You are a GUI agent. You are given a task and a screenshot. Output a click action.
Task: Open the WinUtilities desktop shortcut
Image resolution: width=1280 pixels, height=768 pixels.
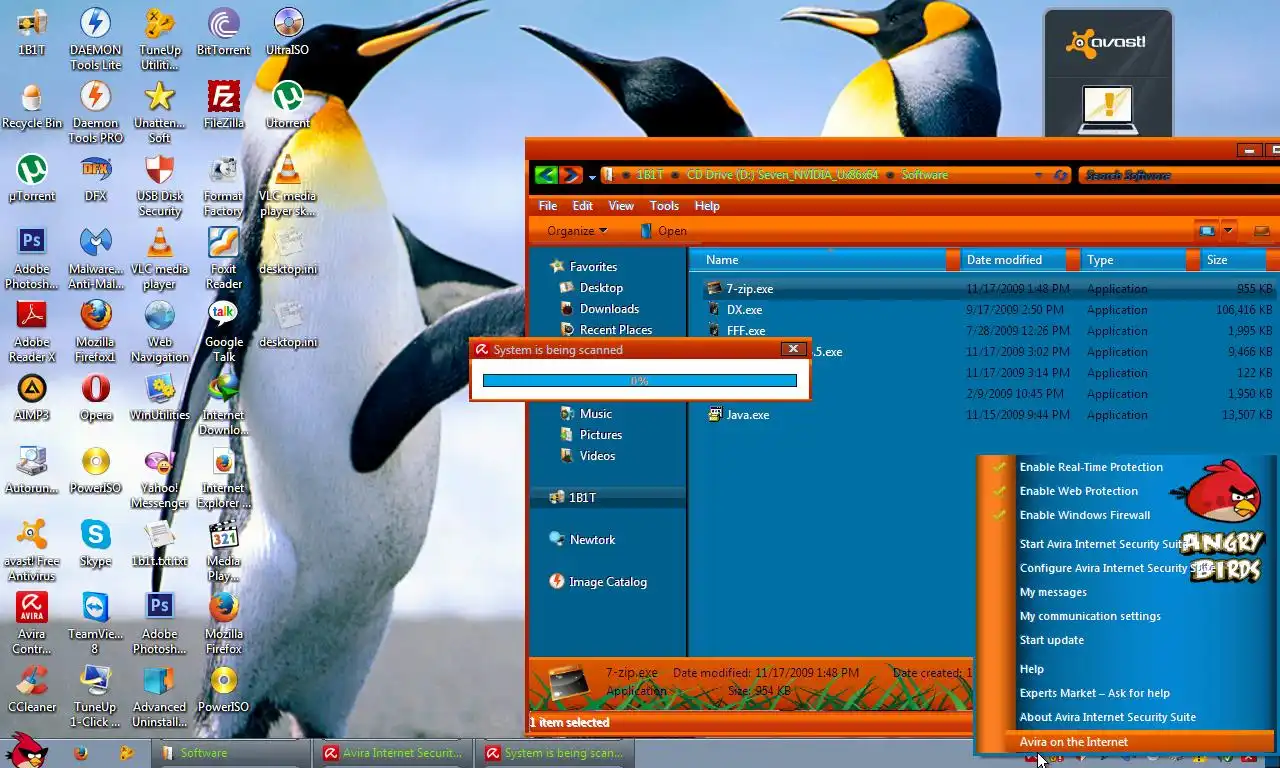point(159,397)
